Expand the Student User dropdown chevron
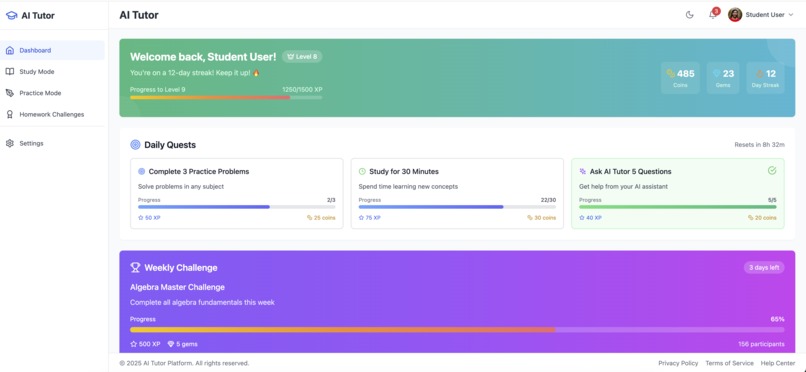Screen dimensions: 806x372 click(x=791, y=15)
